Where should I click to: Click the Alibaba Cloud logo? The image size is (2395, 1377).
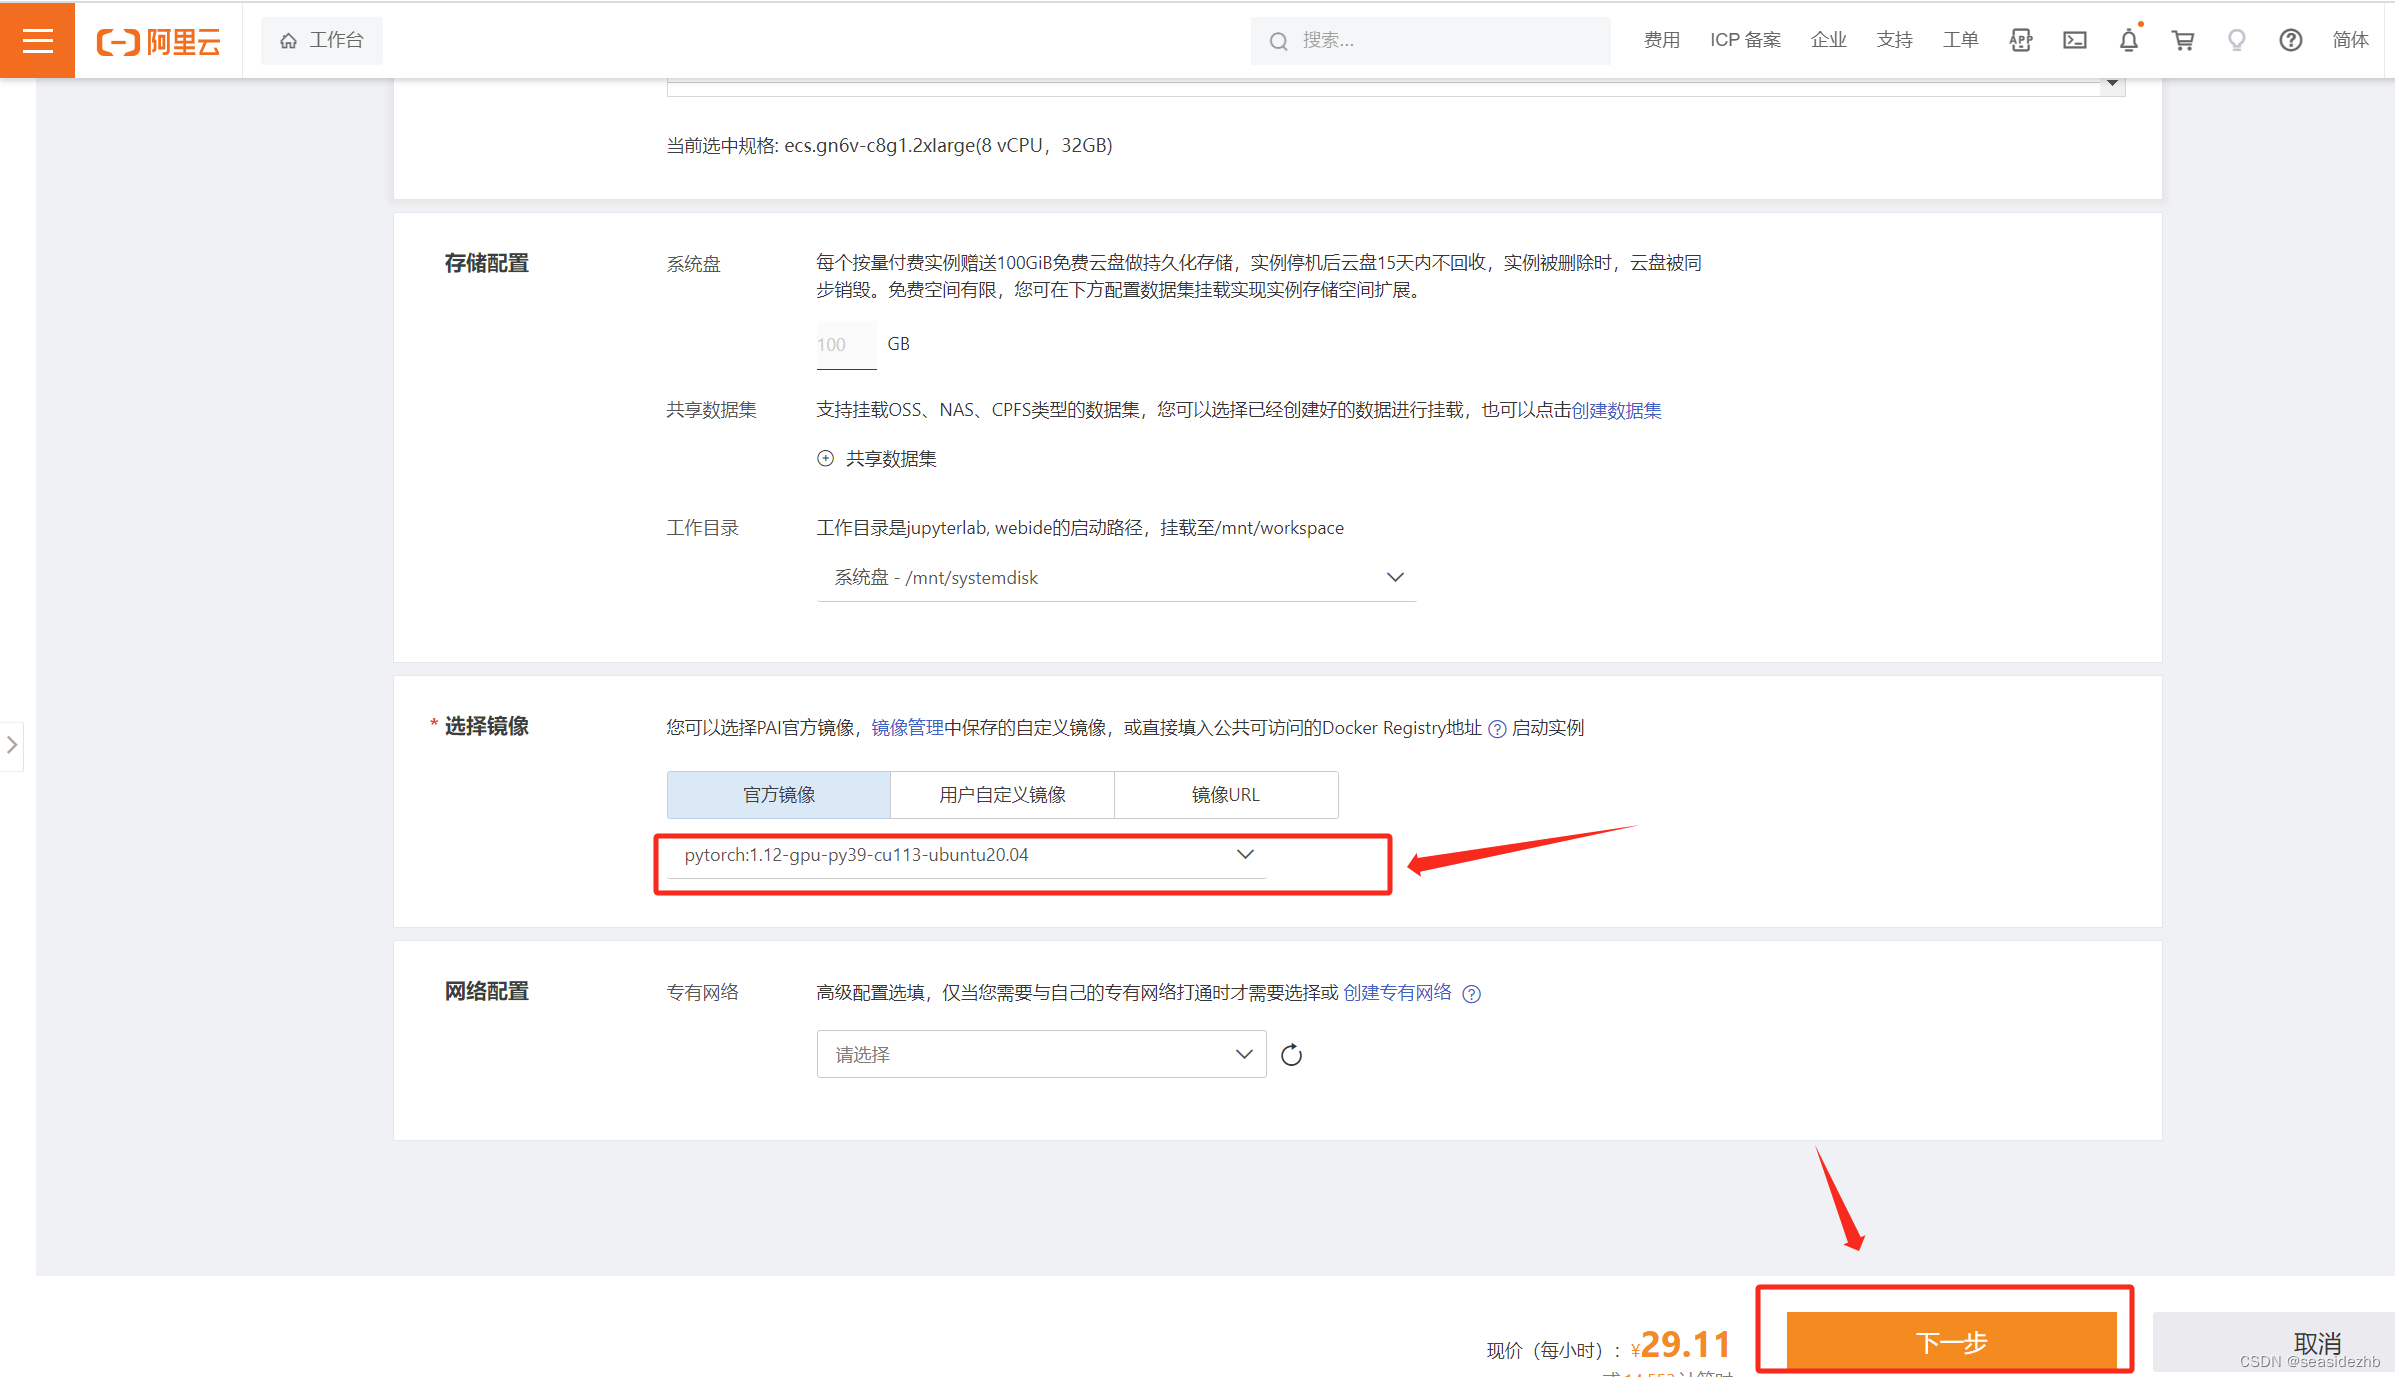(158, 41)
